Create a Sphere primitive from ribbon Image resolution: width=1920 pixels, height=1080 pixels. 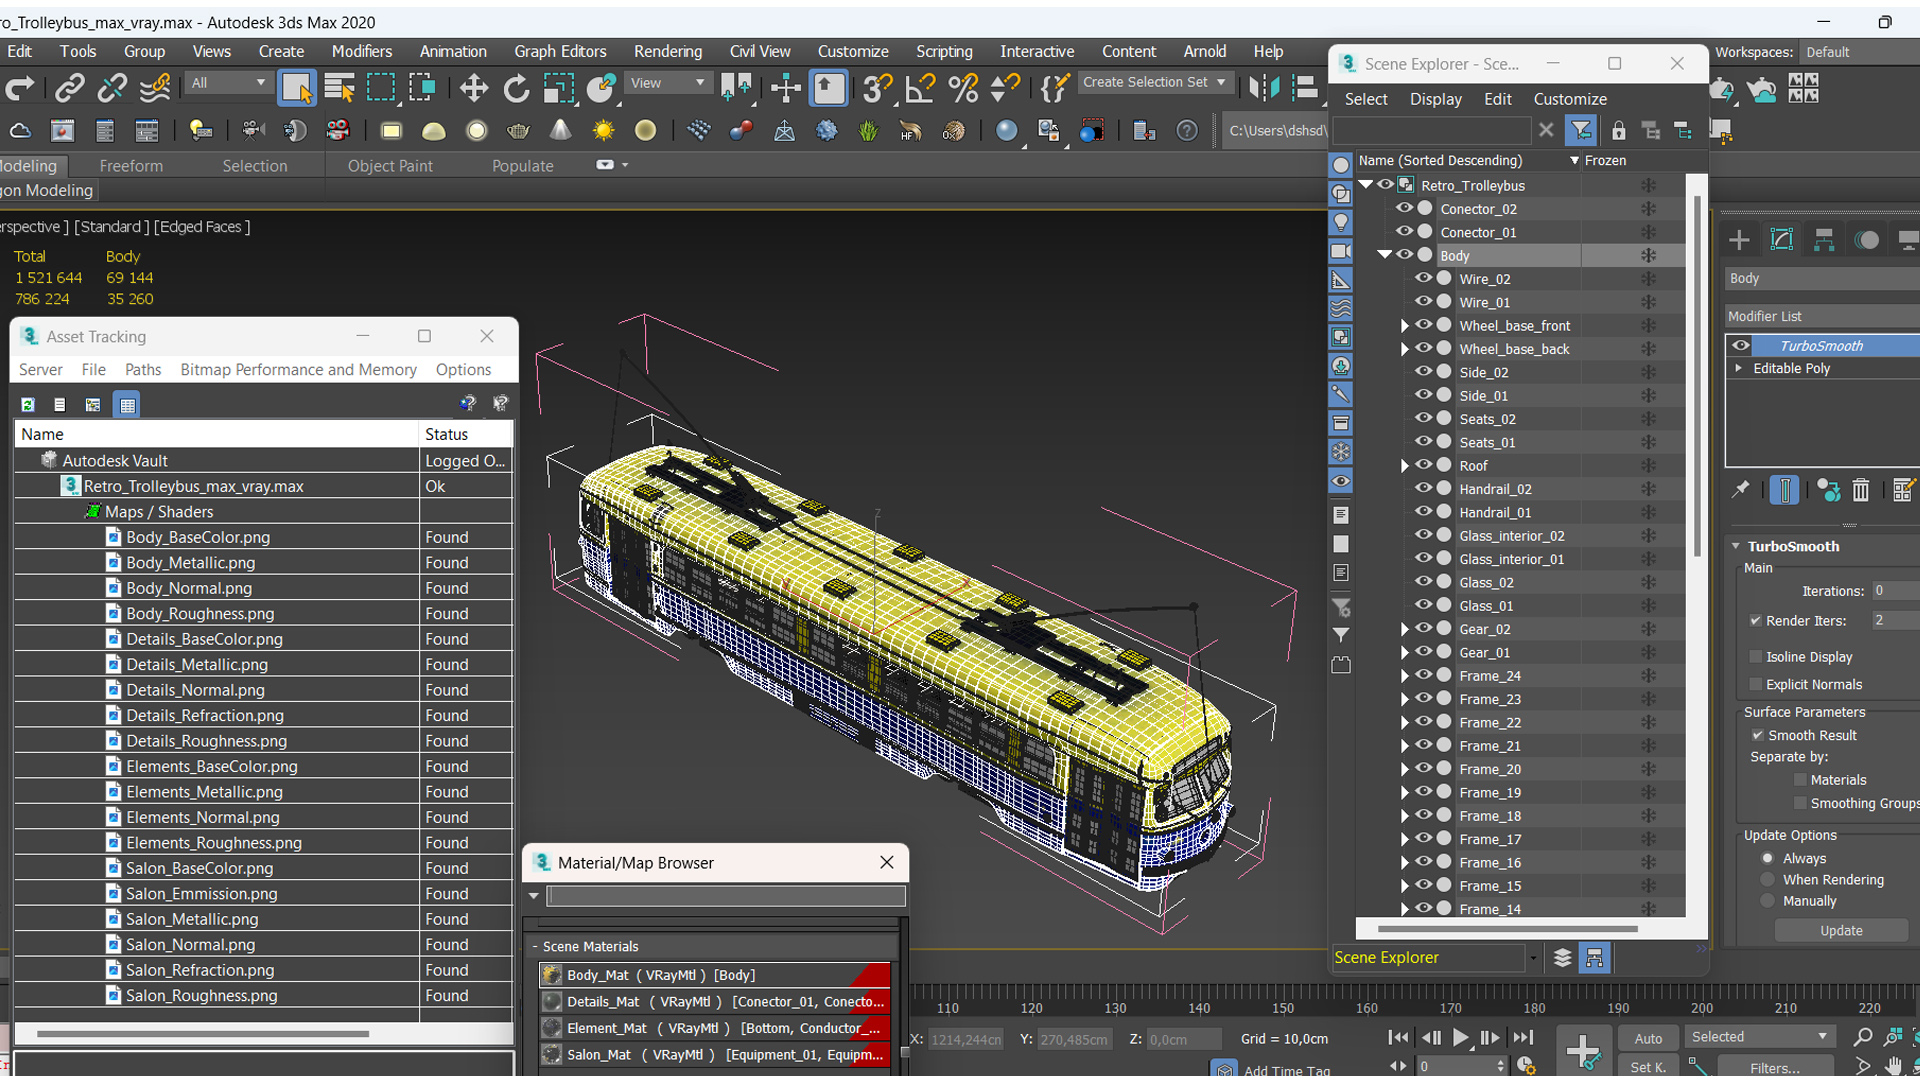(x=476, y=131)
